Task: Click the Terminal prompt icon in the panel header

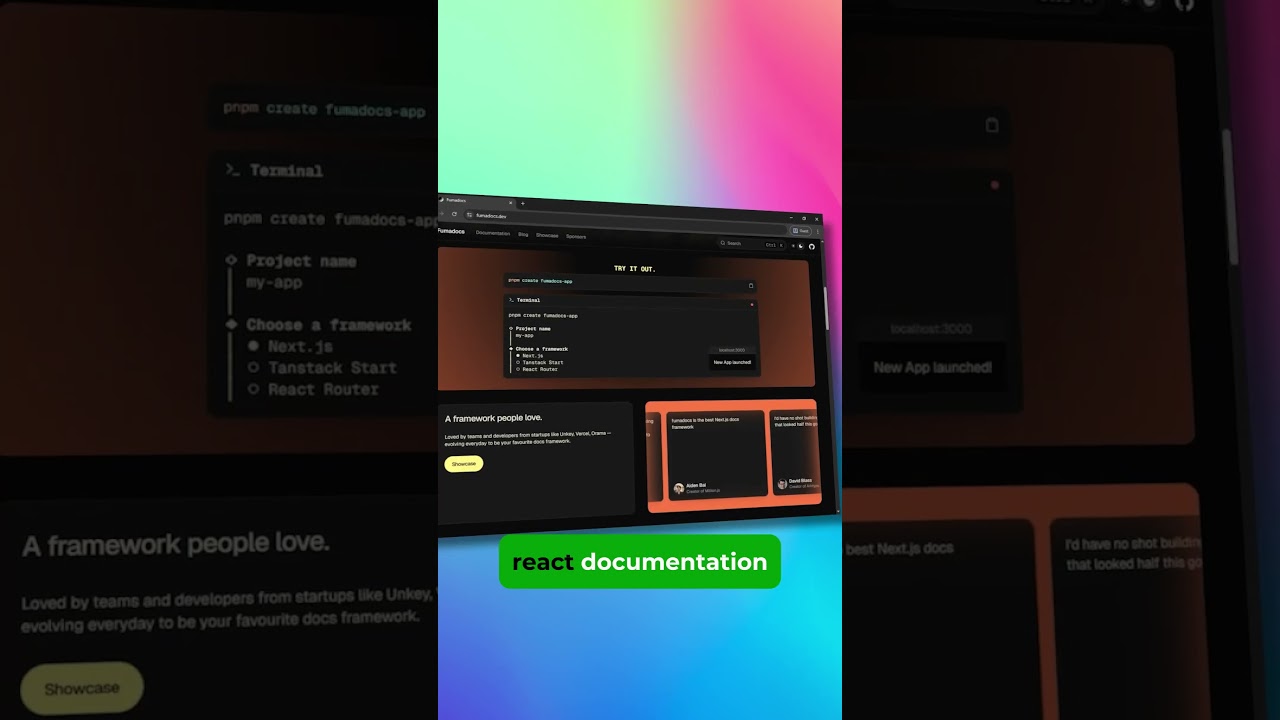Action: pos(511,300)
